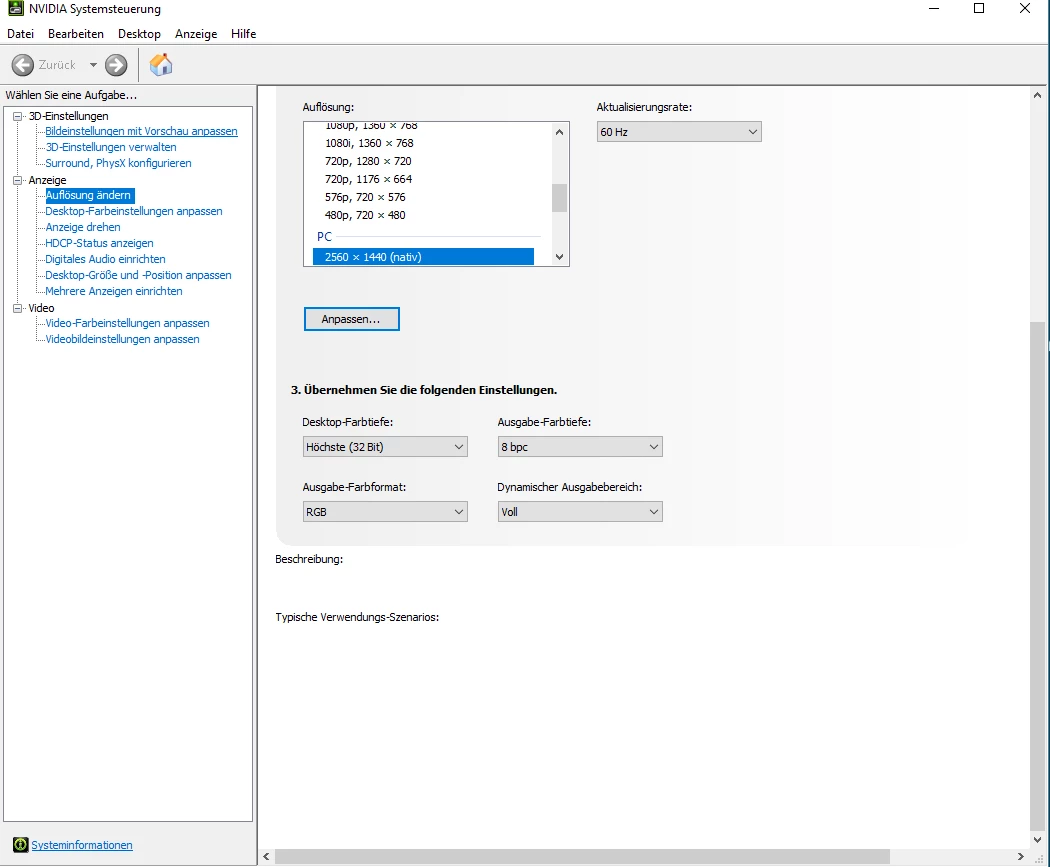Select resolution 1080i, 1360 × 768

click(x=370, y=143)
